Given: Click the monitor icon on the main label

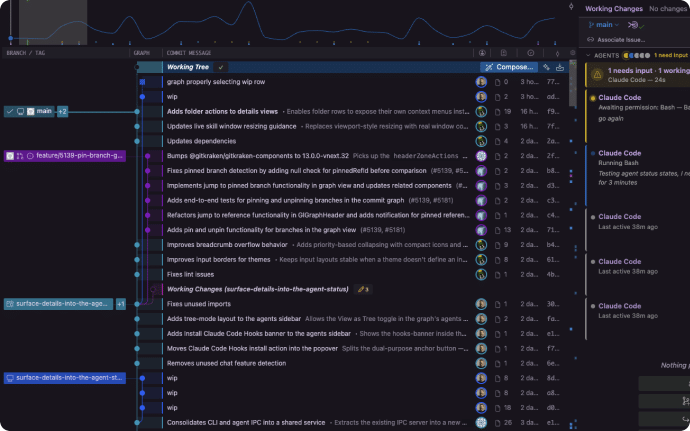Looking at the screenshot, I should click(x=20, y=111).
